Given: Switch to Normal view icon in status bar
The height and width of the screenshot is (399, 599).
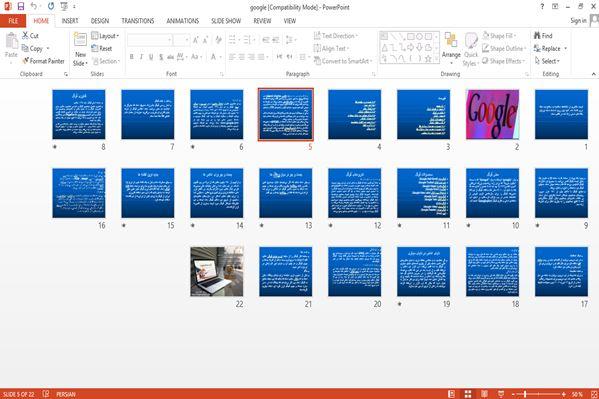Looking at the screenshot, I should (x=451, y=394).
